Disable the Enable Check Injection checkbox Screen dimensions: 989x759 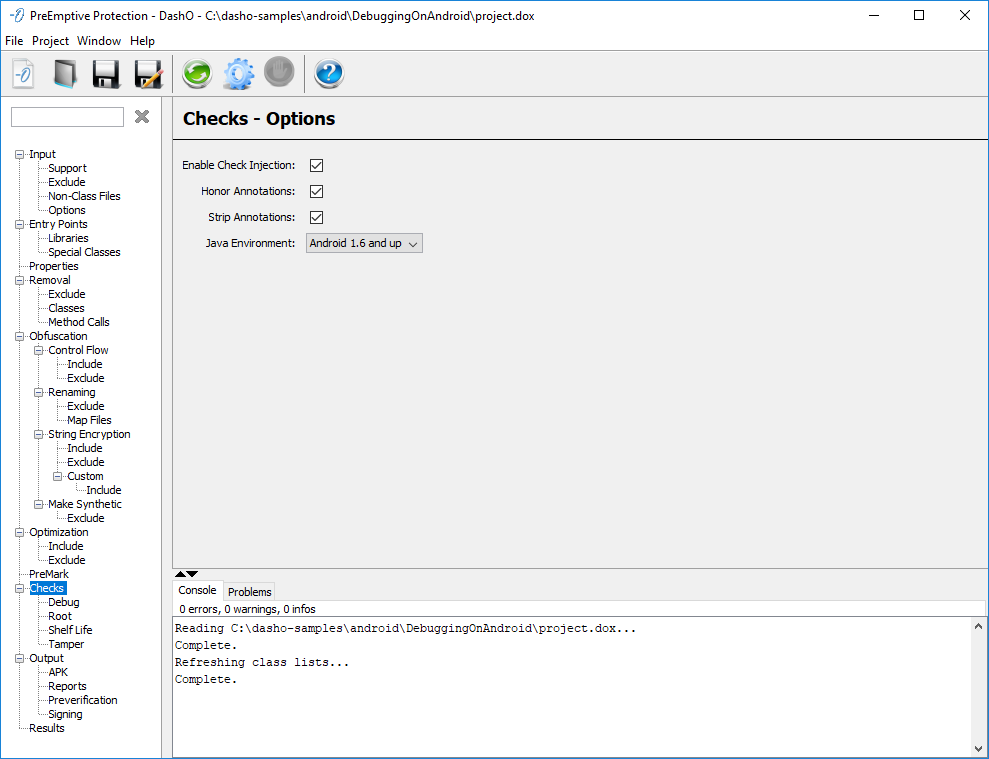[x=316, y=165]
